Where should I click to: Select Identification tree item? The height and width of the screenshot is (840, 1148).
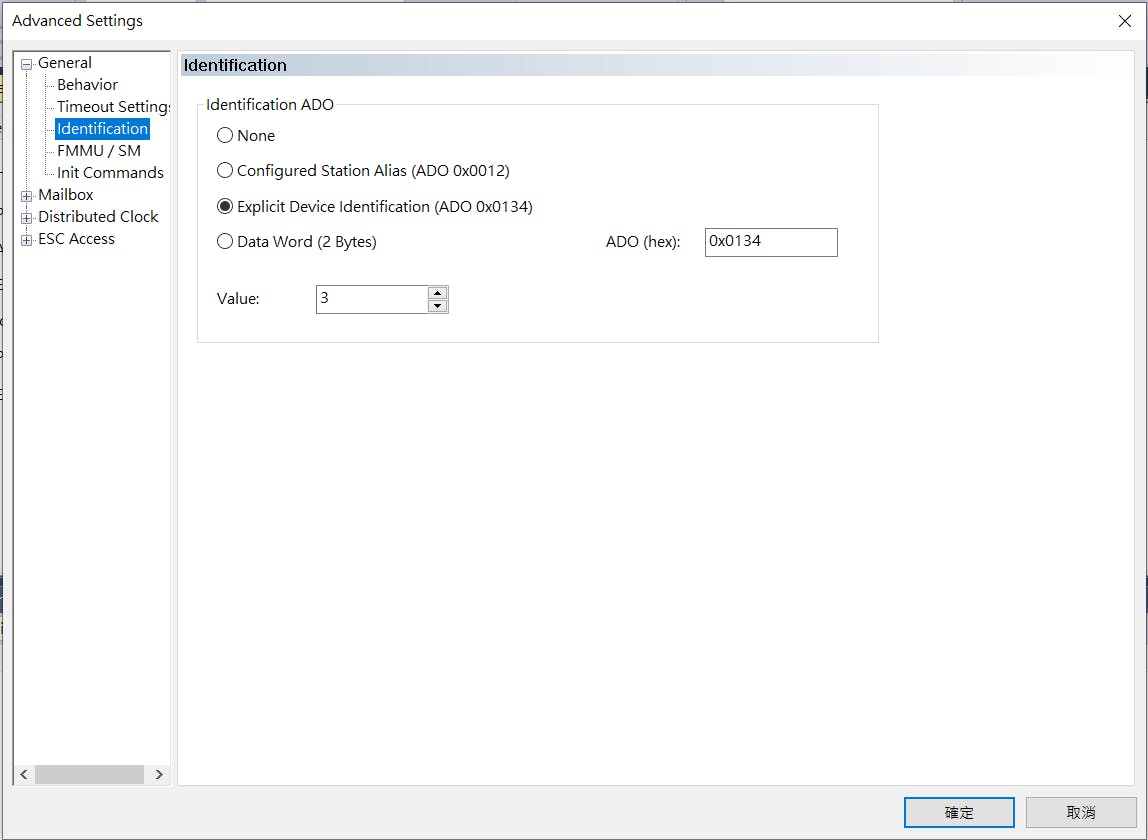pos(102,129)
